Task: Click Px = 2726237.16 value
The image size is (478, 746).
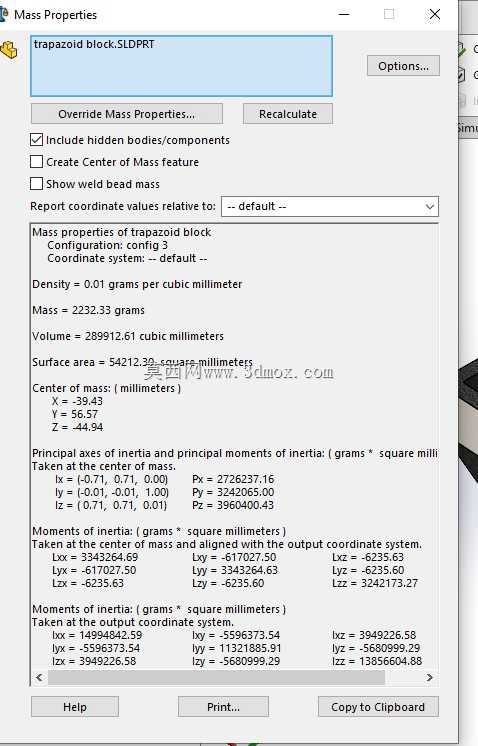Action: (233, 479)
